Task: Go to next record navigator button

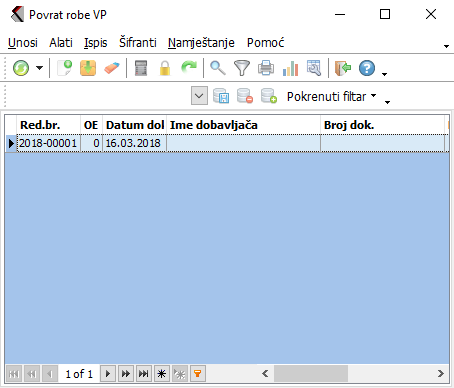Action: [108, 374]
